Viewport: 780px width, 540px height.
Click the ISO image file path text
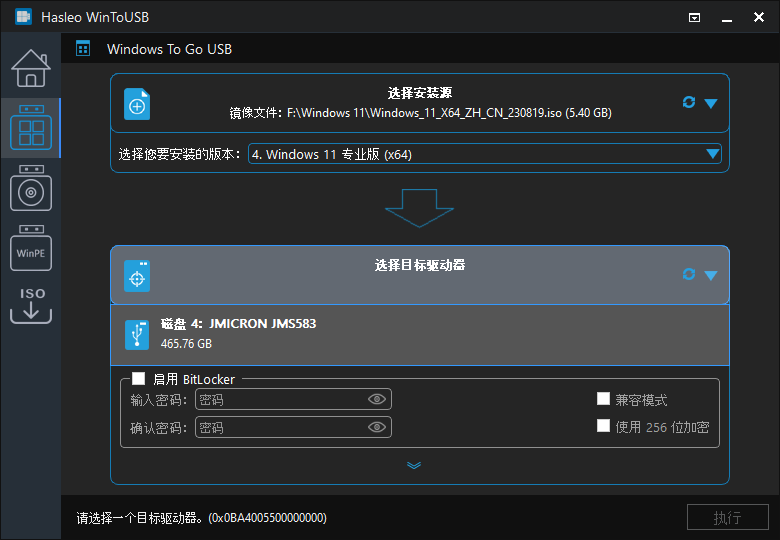[420, 113]
